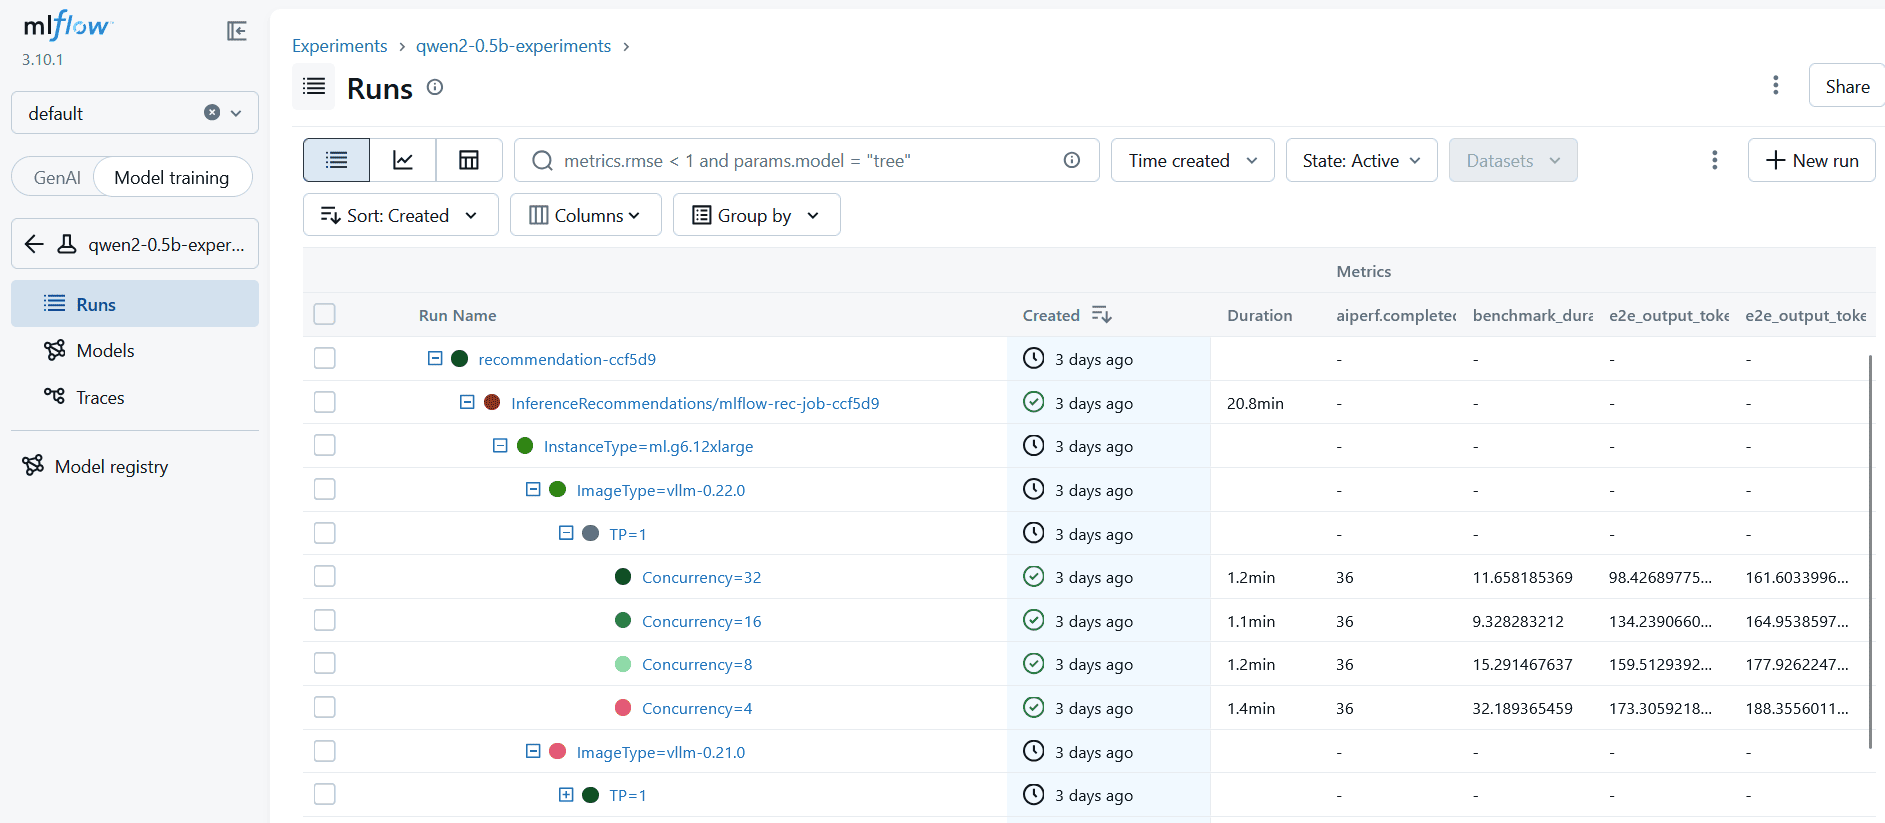Collapse the InferenceRecommendations child runs
This screenshot has height=823, width=1885.
(467, 402)
